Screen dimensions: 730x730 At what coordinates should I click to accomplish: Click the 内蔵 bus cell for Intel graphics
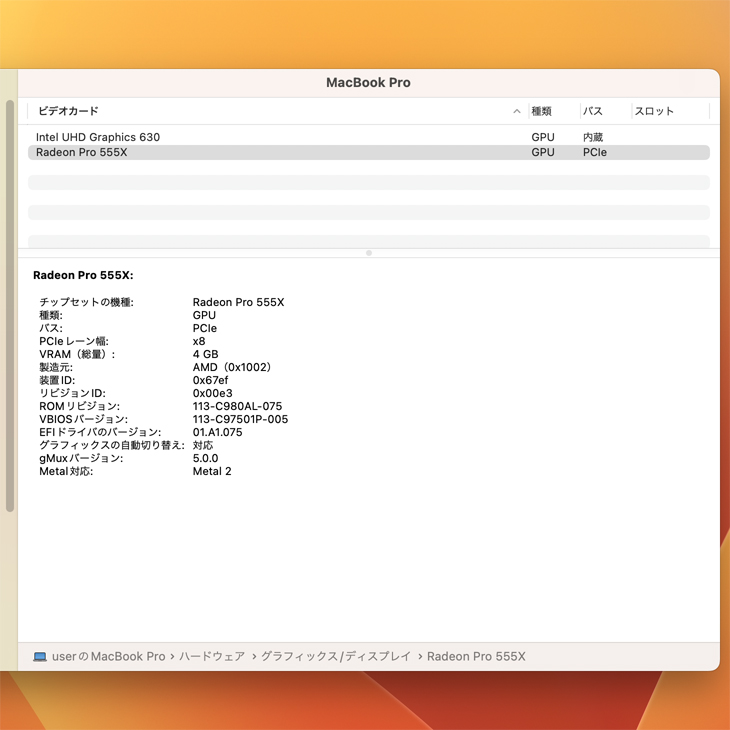(x=593, y=137)
